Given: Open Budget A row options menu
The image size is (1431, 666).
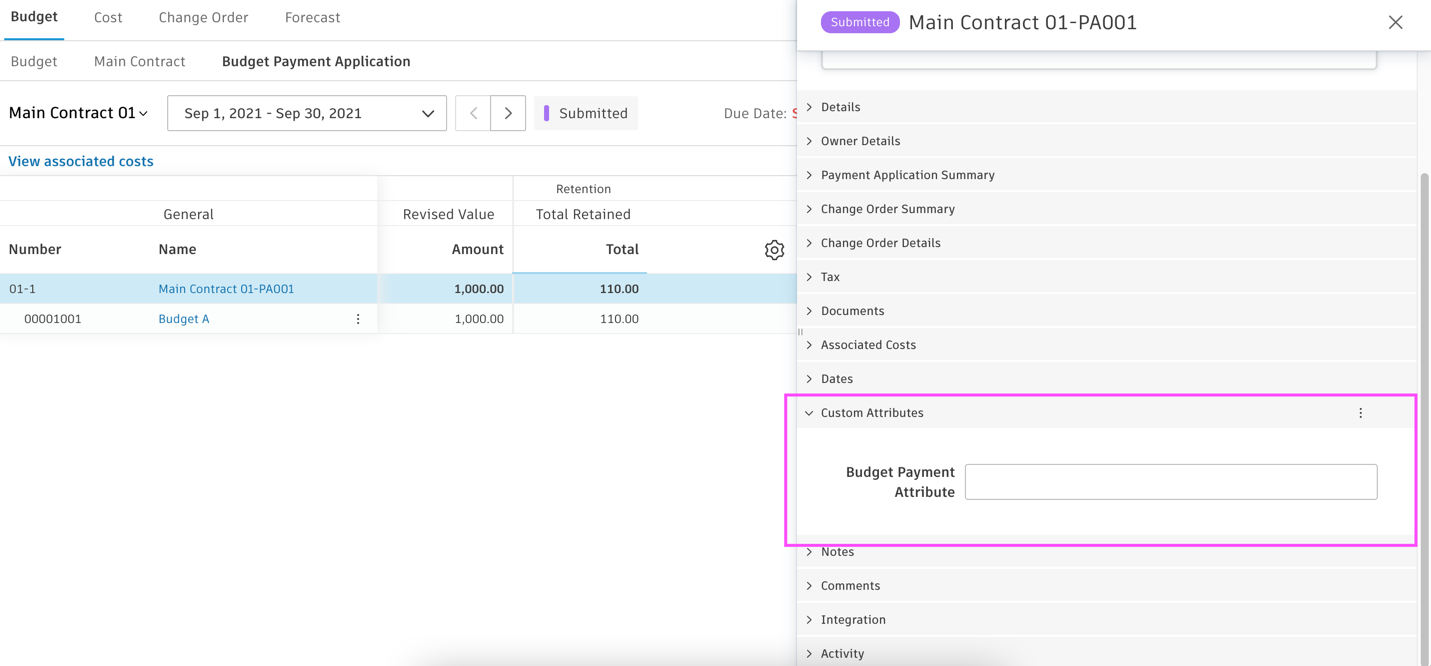Looking at the screenshot, I should pos(358,319).
